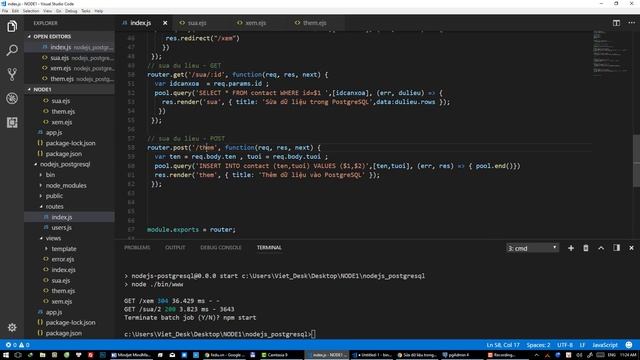The width and height of the screenshot is (640, 360).
Task: Open the Search view in activity bar
Action: click(x=12, y=50)
